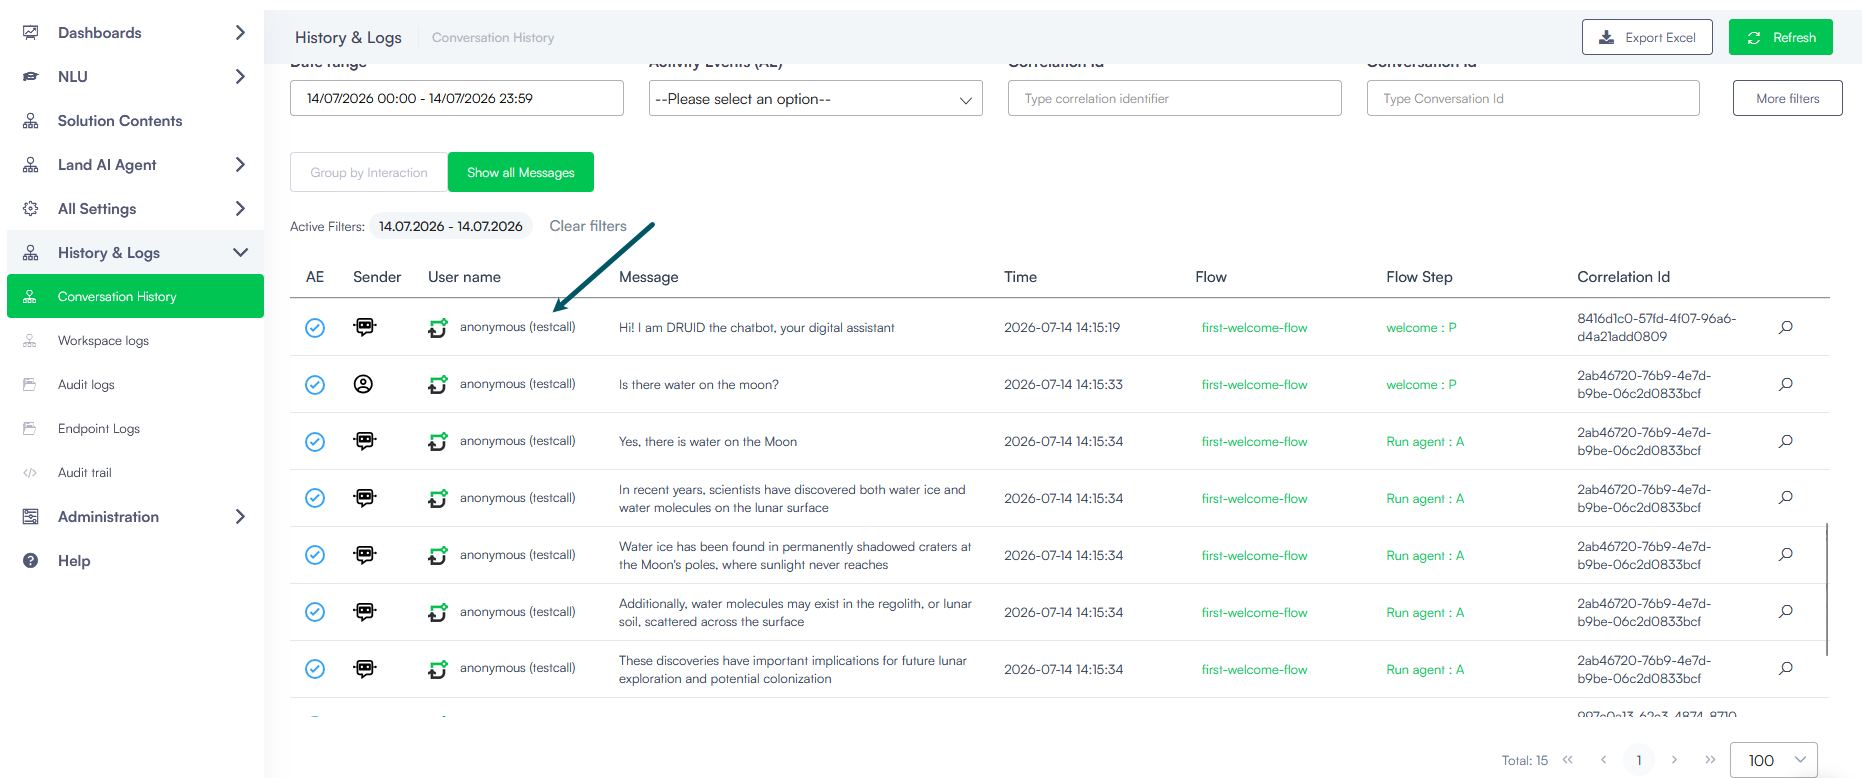The height and width of the screenshot is (778, 1862).
Task: Jump to first page double arrow
Action: click(x=1568, y=760)
